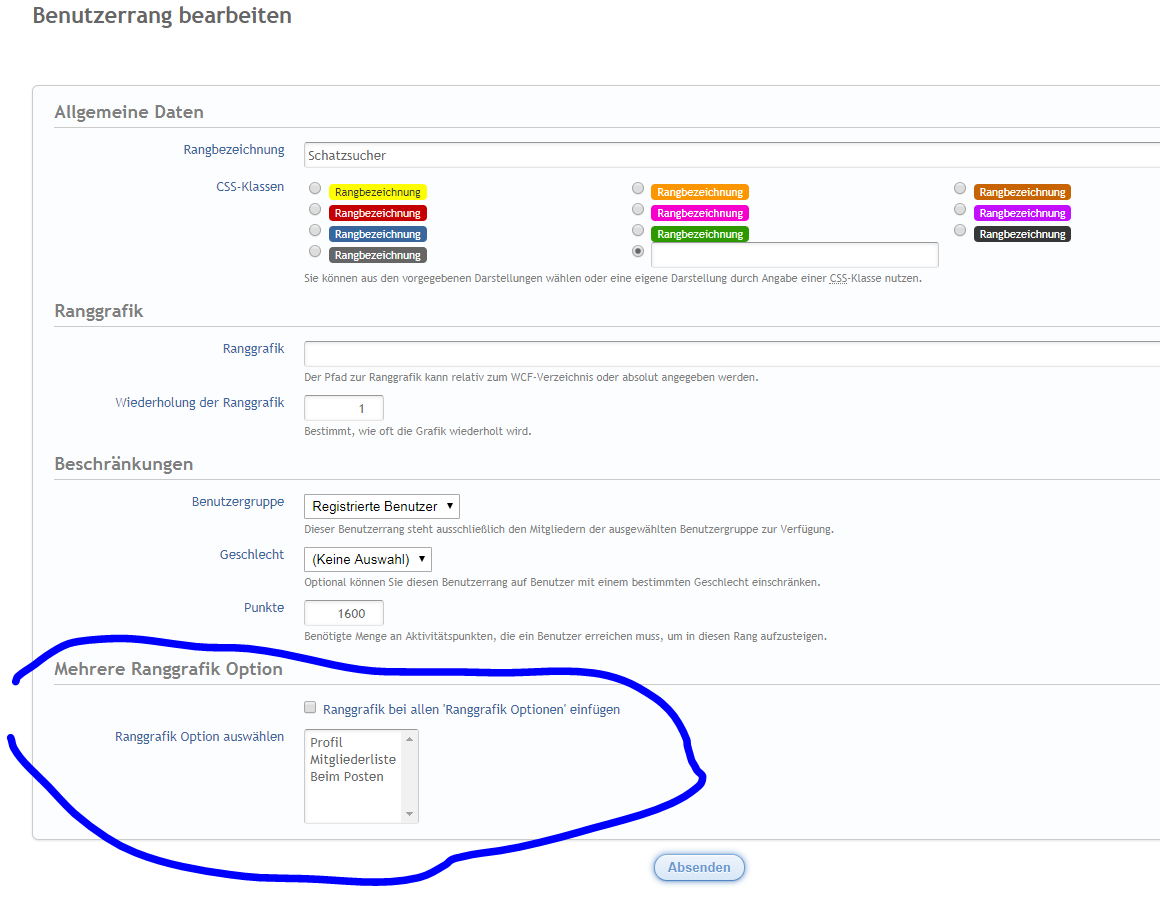Image resolution: width=1160 pixels, height=897 pixels.
Task: Select the custom CSS class radio button
Action: point(638,252)
